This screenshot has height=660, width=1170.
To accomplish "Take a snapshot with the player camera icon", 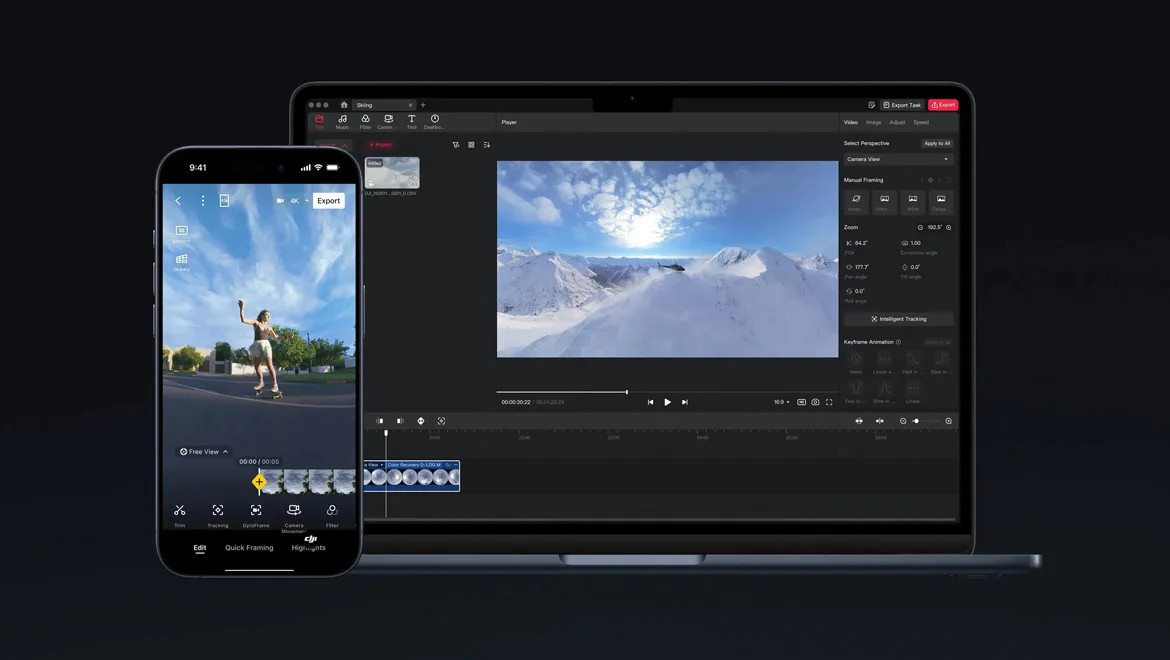I will (816, 402).
